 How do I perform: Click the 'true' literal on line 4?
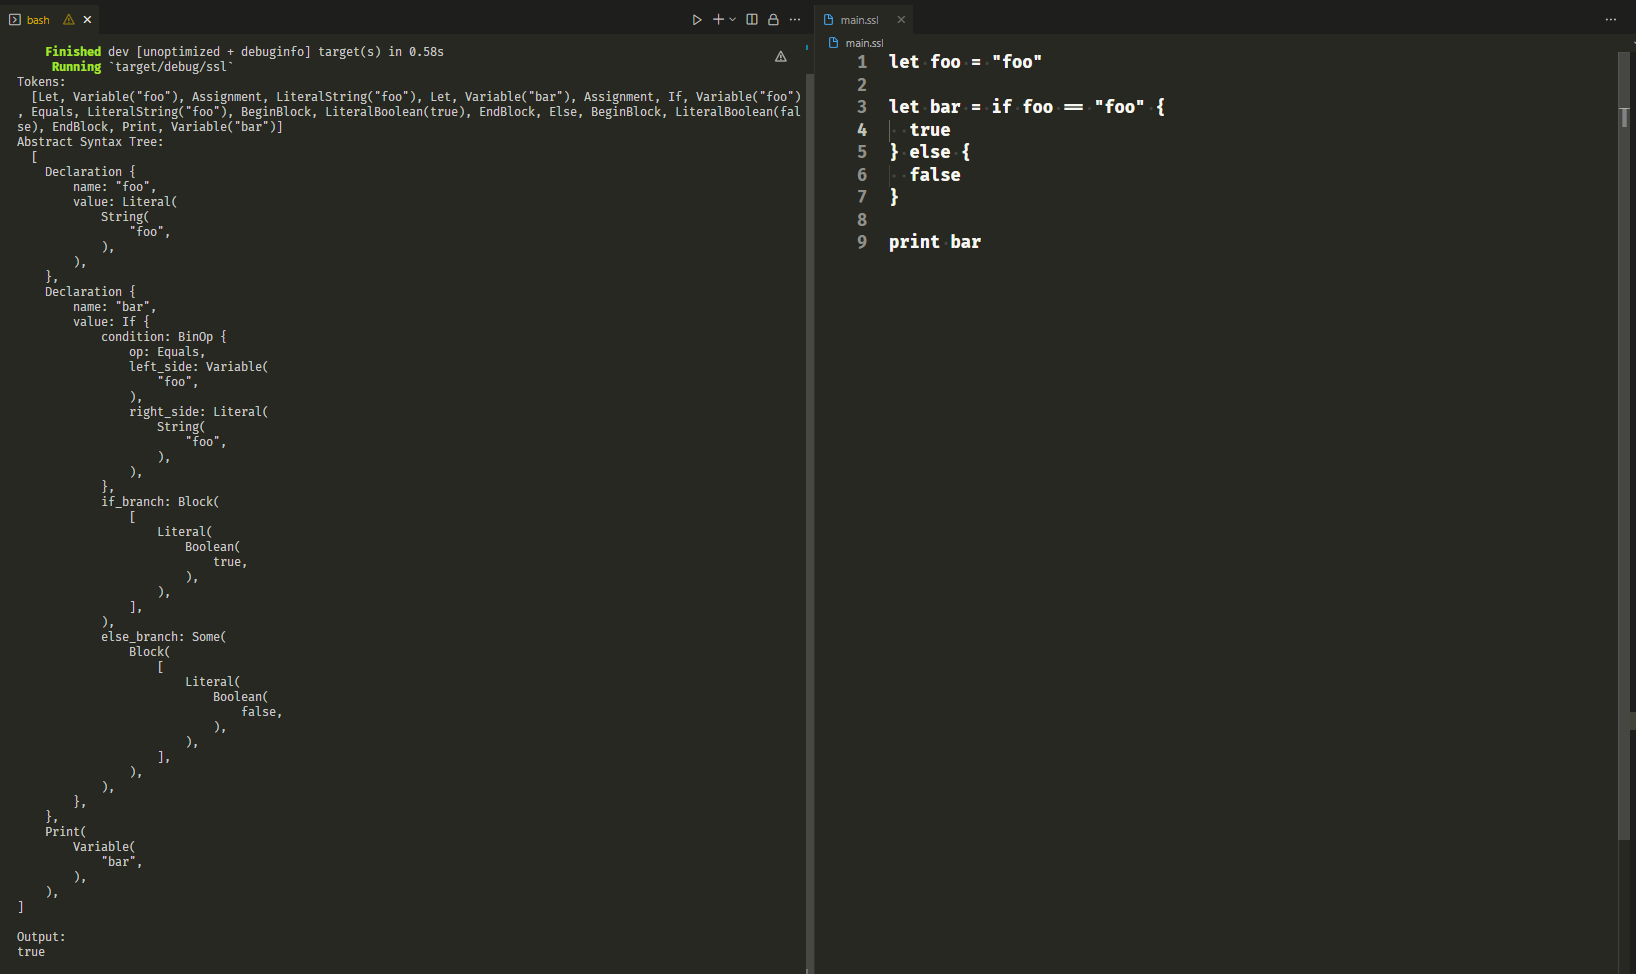(929, 130)
